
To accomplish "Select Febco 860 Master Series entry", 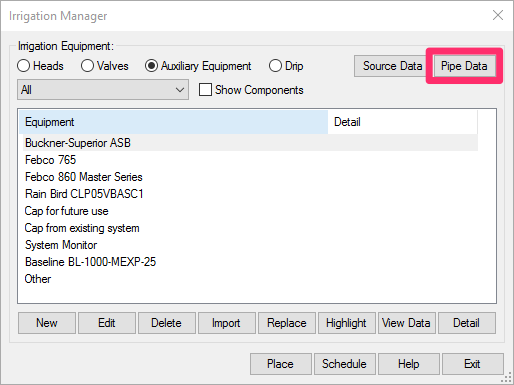I will coord(251,177).
